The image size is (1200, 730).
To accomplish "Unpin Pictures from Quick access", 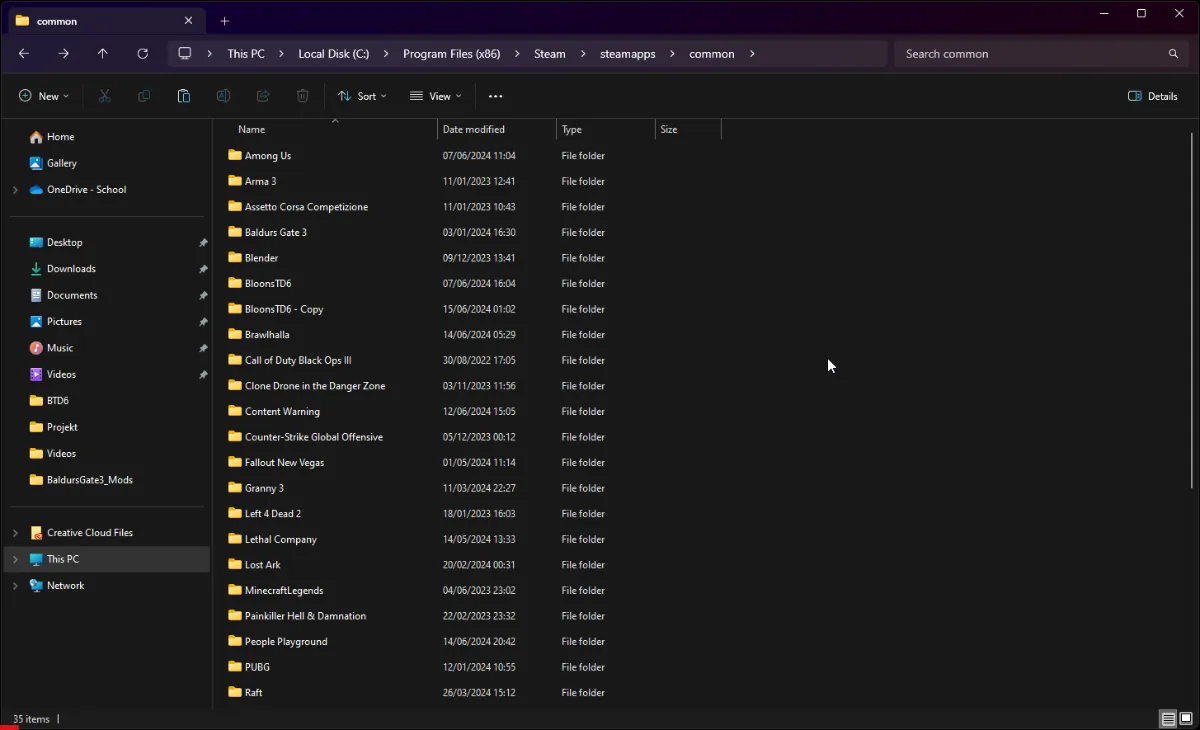I will [x=202, y=321].
